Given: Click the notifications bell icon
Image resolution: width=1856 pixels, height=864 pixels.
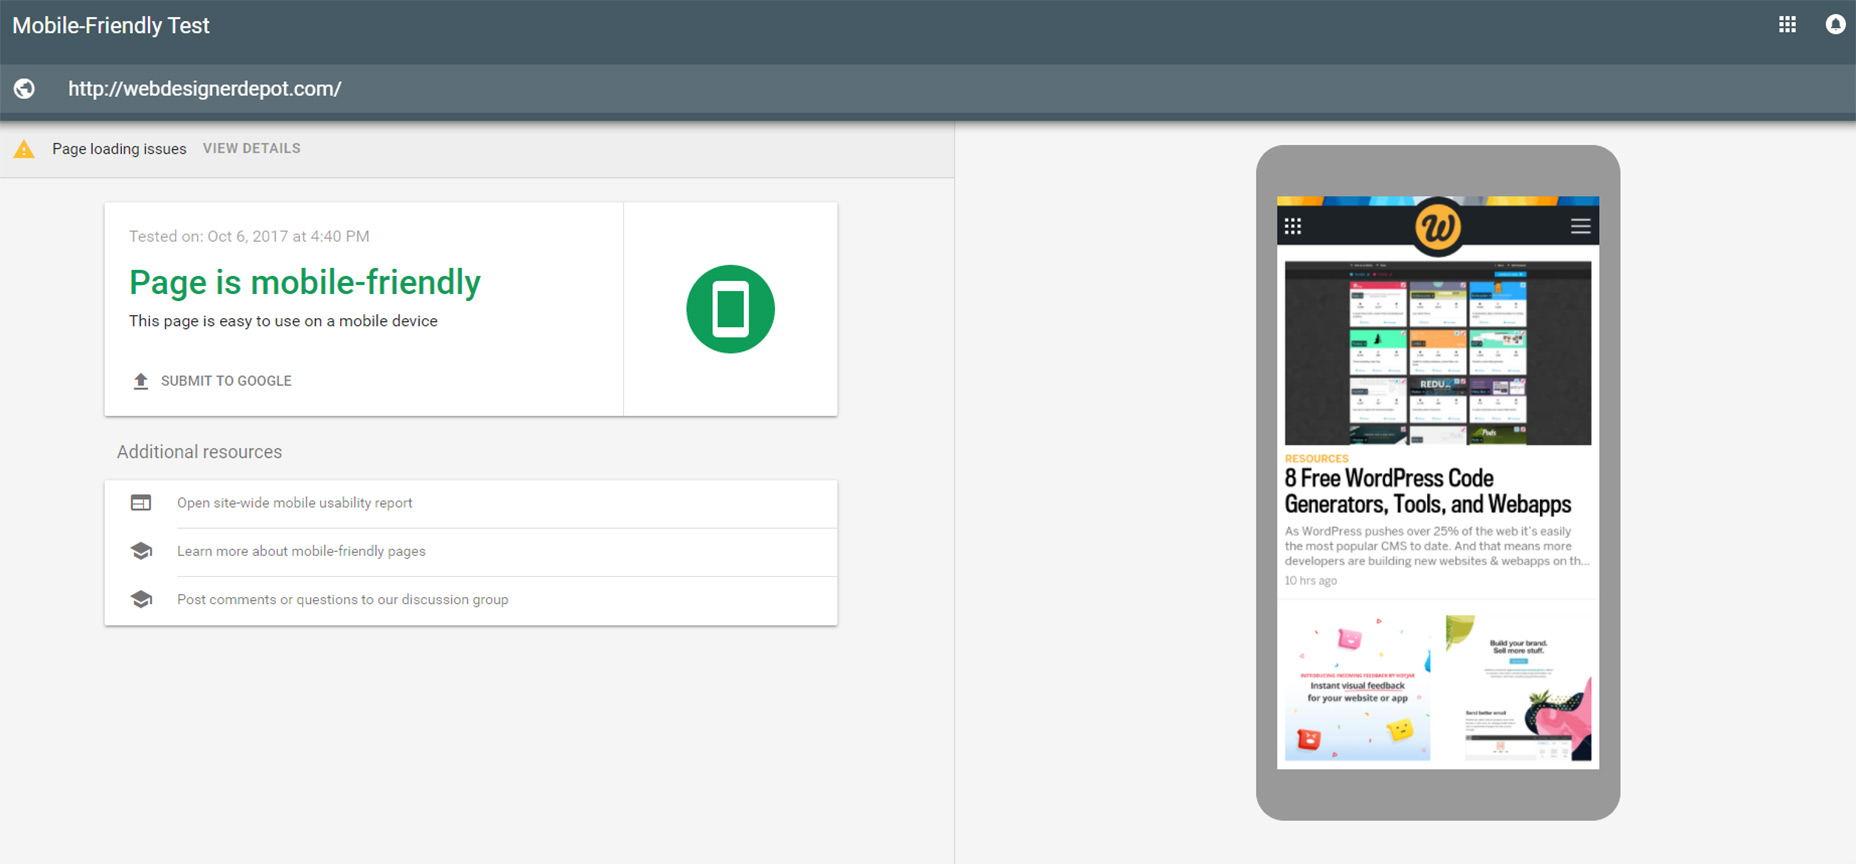Looking at the screenshot, I should [1835, 25].
